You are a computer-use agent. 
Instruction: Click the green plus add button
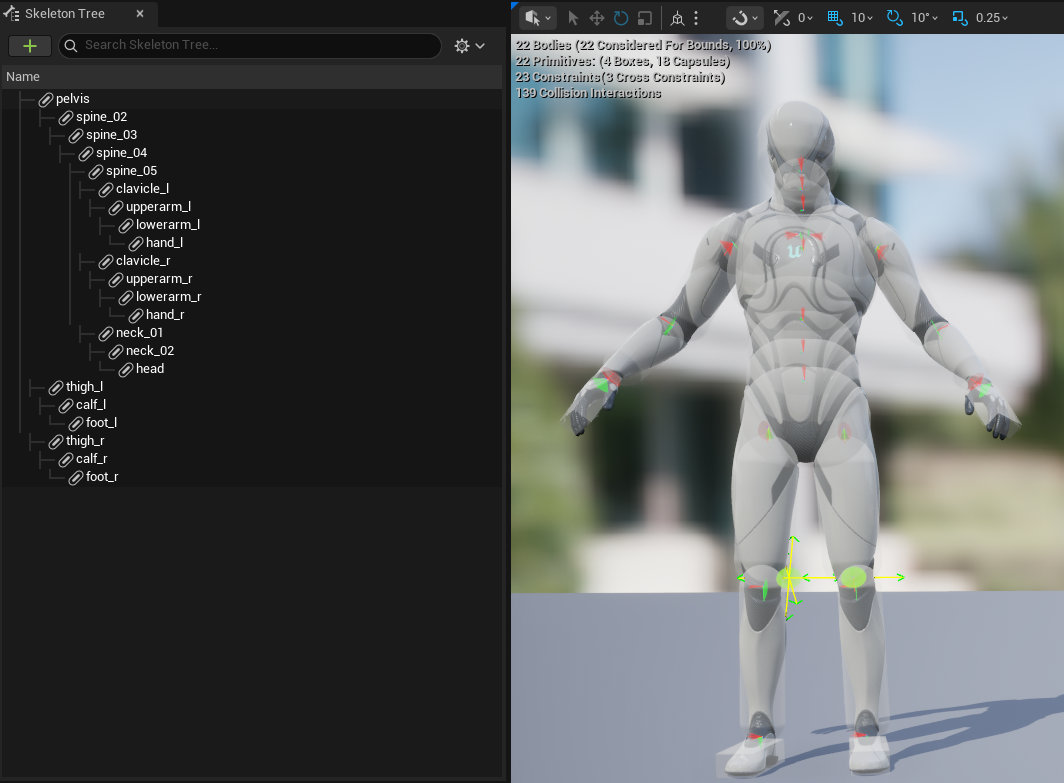coord(30,46)
